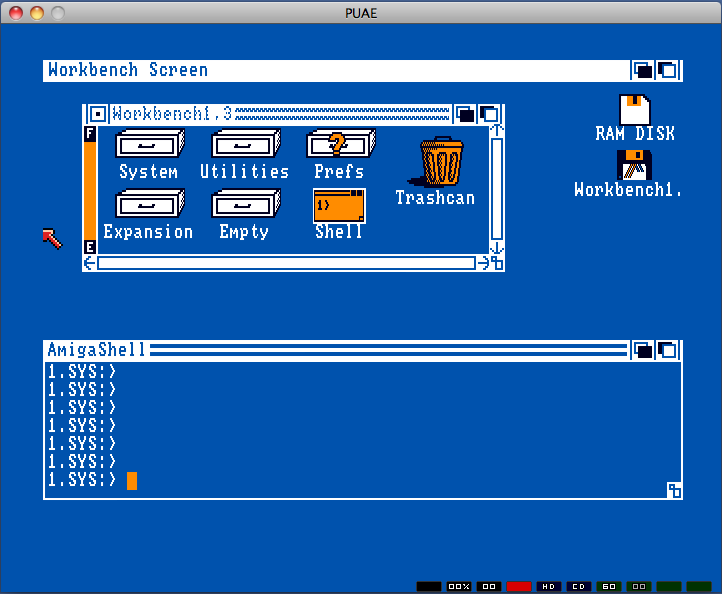This screenshot has height=594, width=722.
Task: Click the Workbench1.3 window title bar
Action: [x=280, y=114]
